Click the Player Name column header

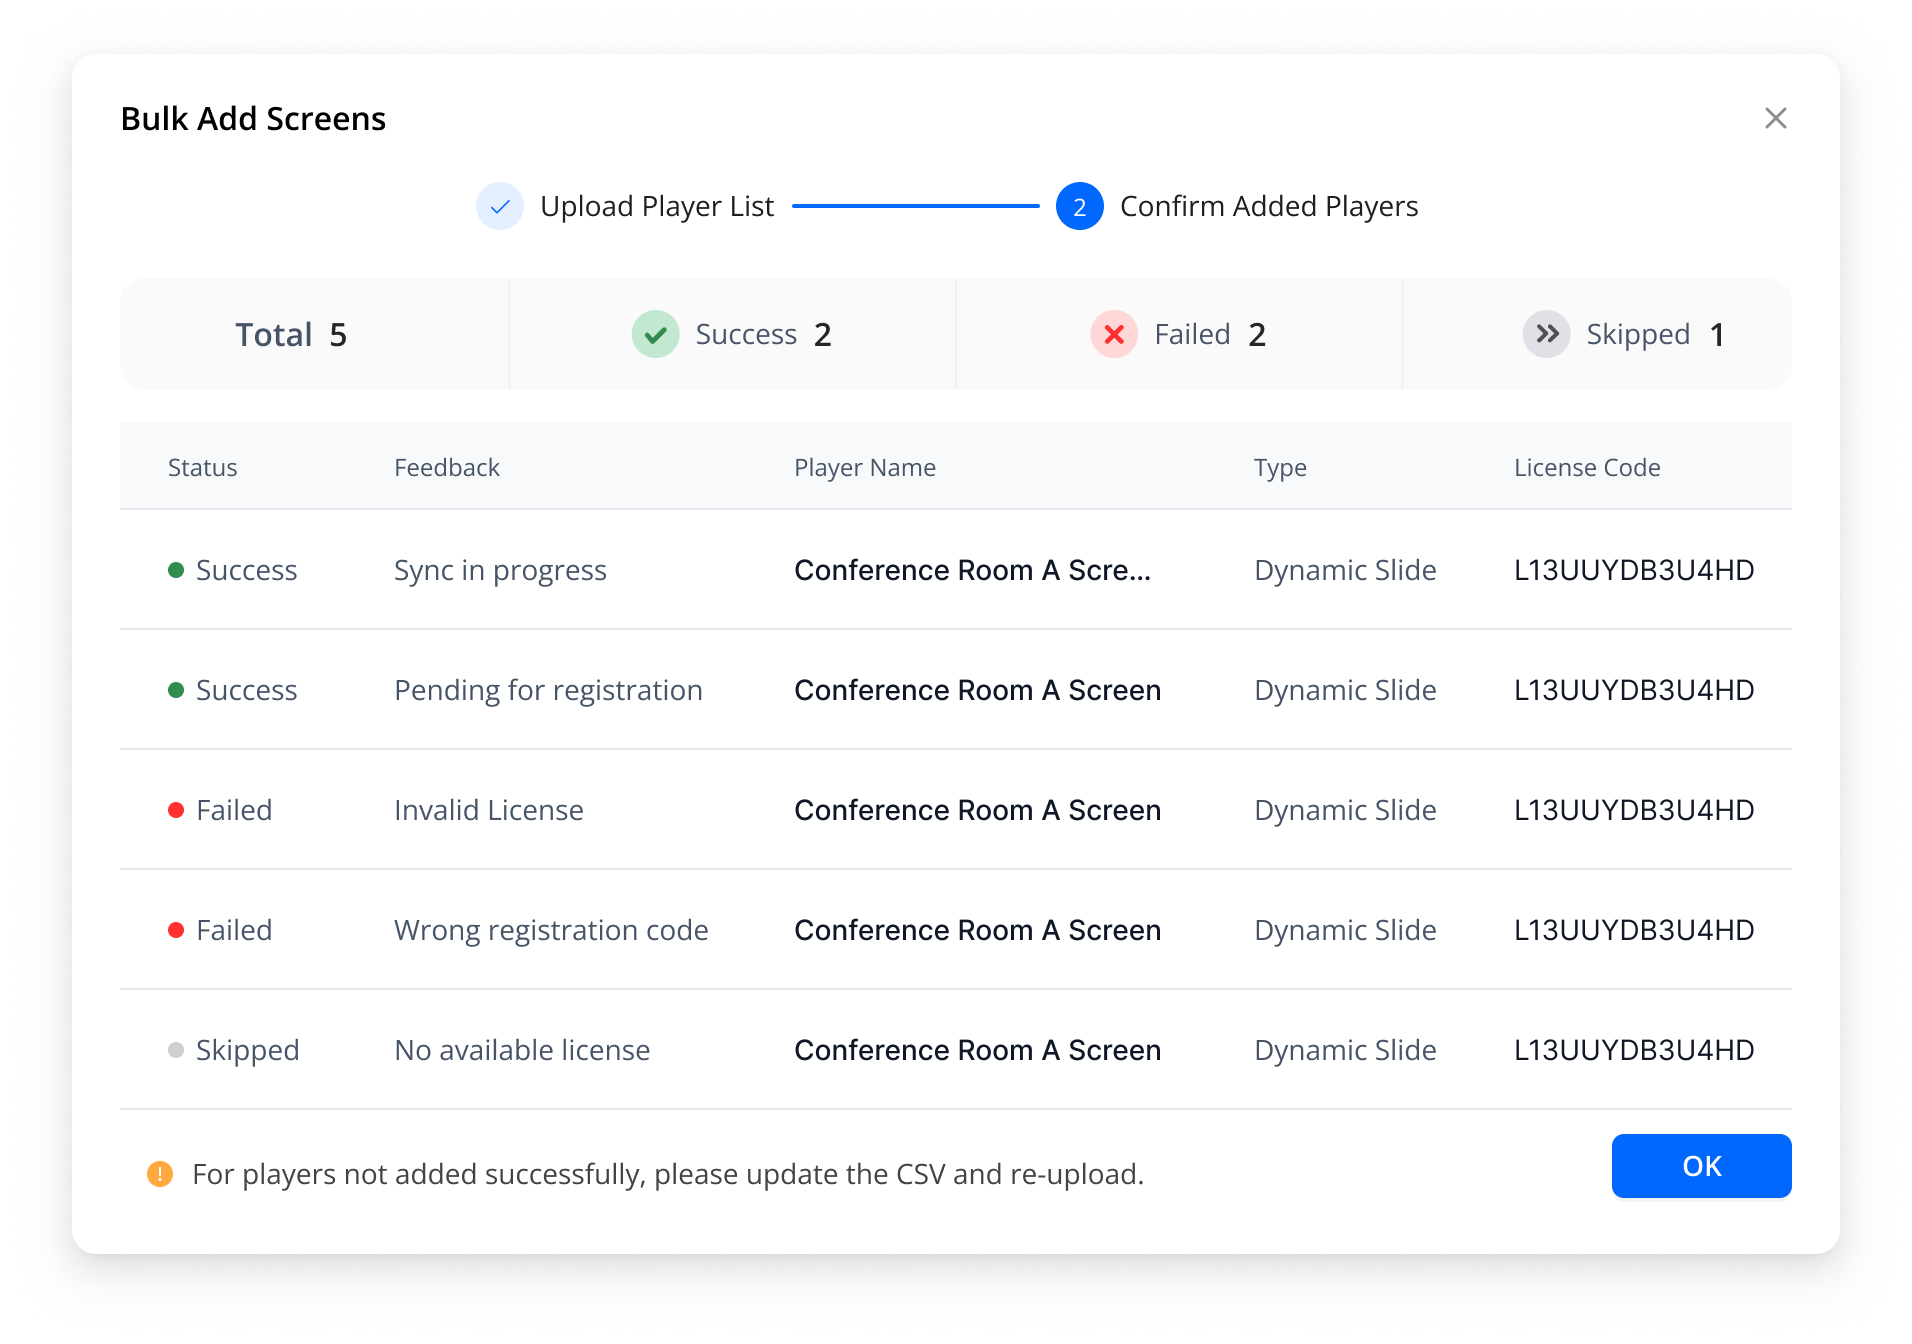click(864, 467)
